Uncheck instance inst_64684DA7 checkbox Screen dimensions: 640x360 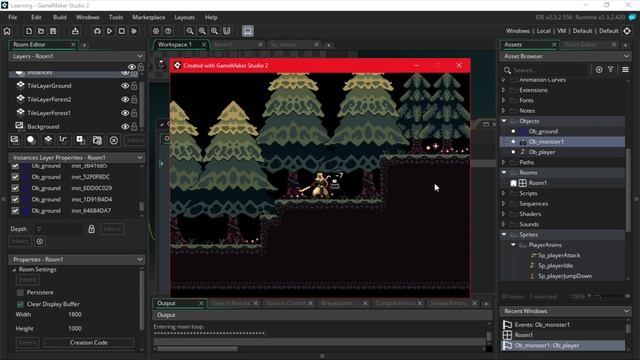tap(15, 211)
